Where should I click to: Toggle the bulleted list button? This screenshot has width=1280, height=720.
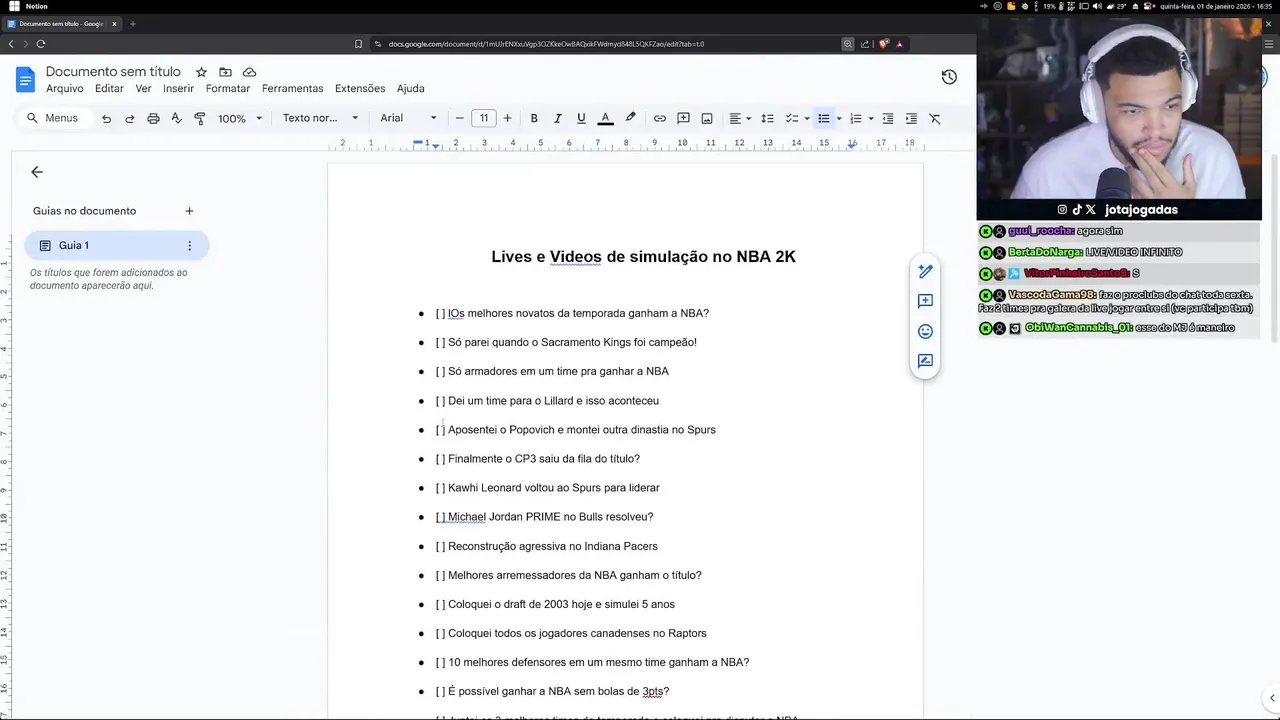[824, 118]
